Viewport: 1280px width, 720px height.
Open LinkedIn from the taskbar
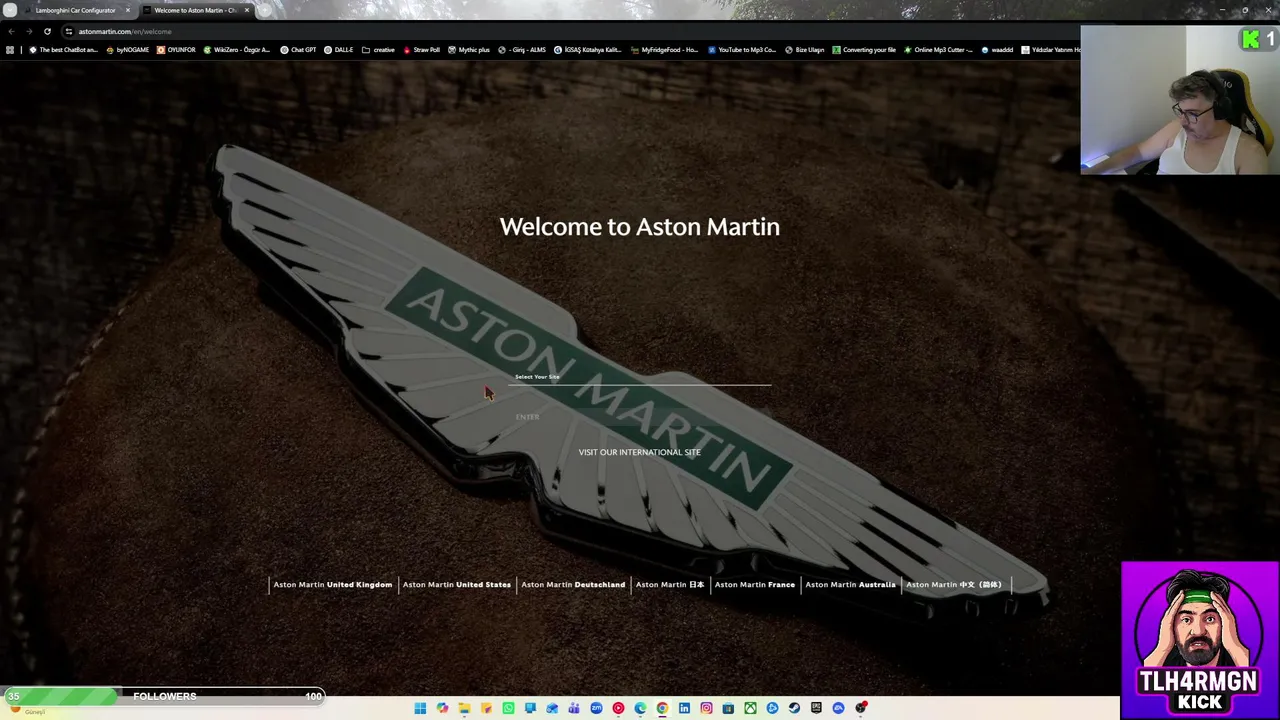pos(684,708)
